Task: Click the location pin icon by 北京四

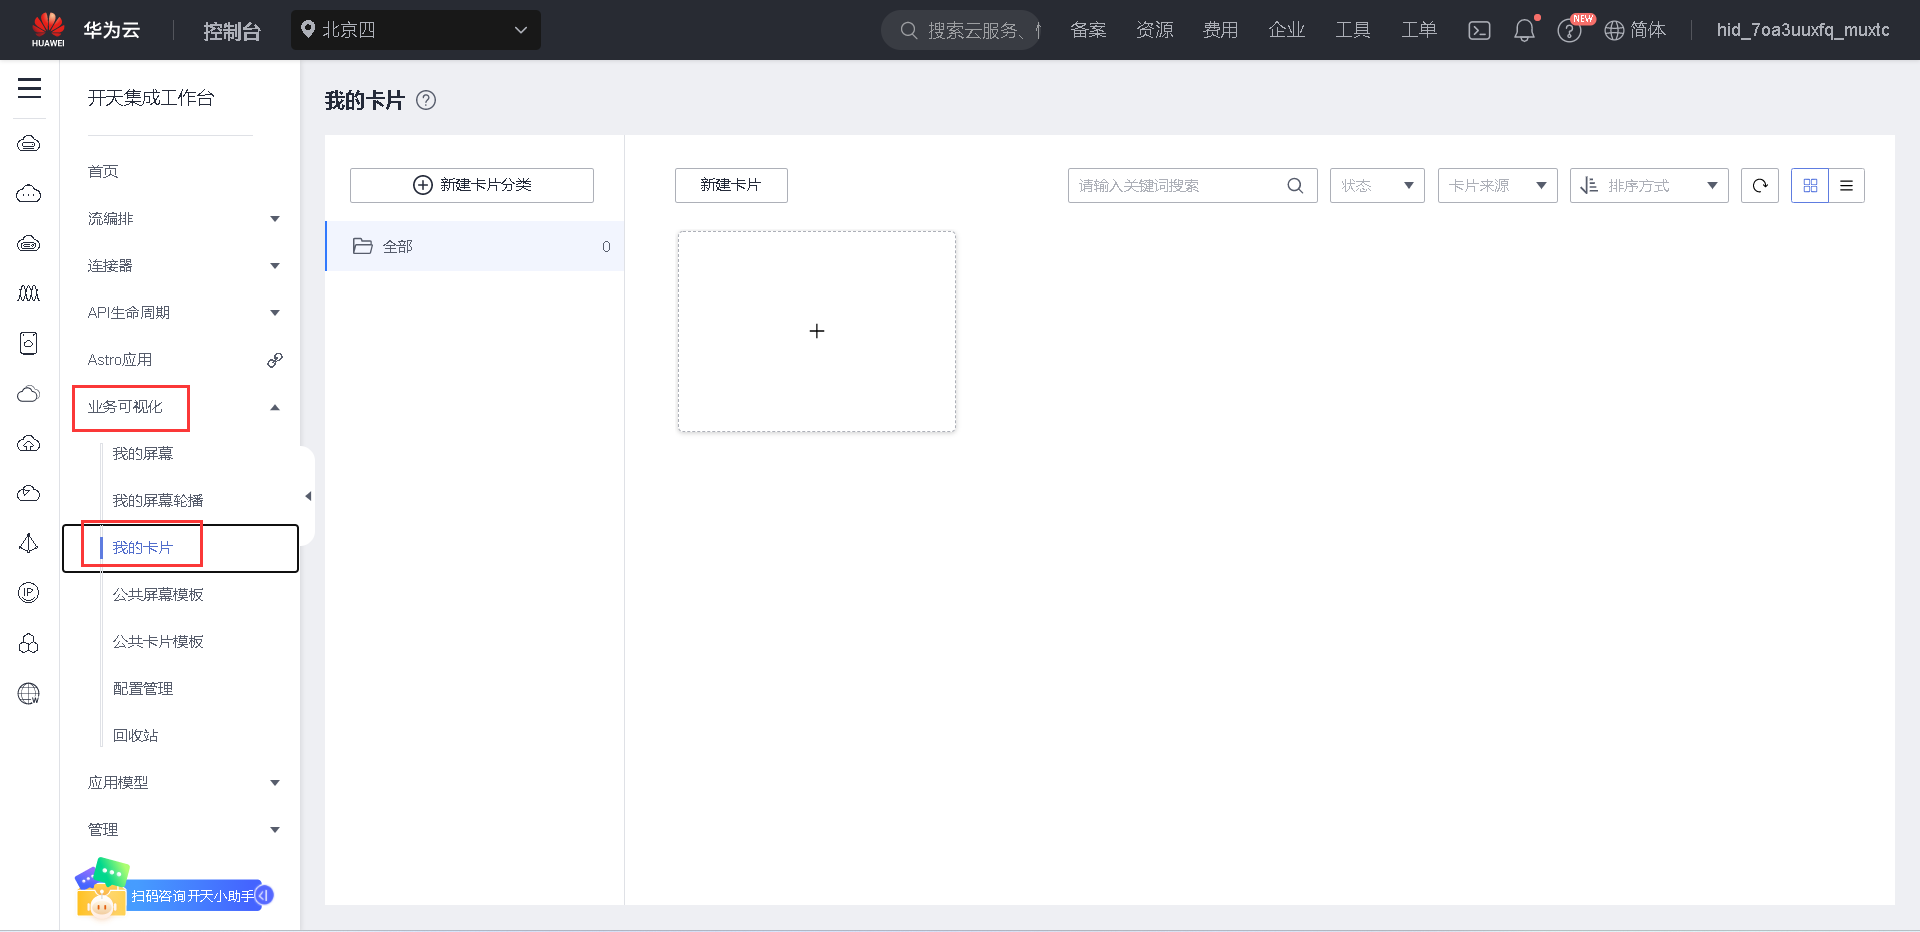Action: pyautogui.click(x=308, y=30)
